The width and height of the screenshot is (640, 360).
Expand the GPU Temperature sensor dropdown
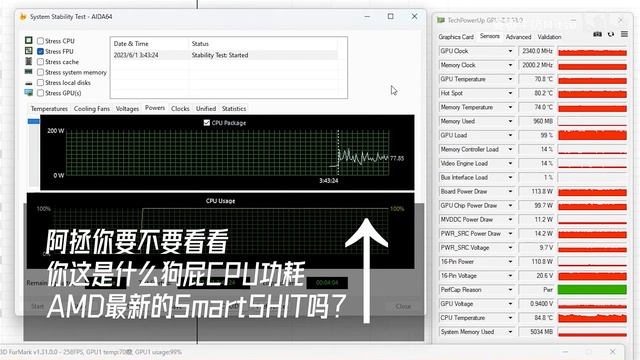510,79
